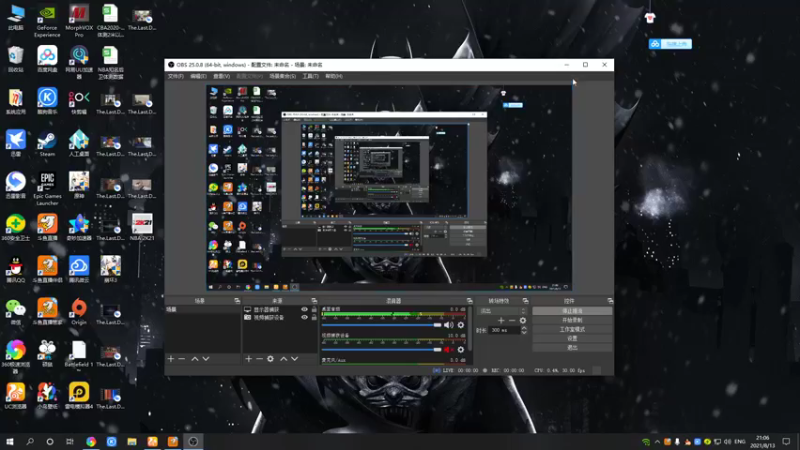Open Epic Games Launcher desktop icon
800x450 pixels.
tap(47, 189)
